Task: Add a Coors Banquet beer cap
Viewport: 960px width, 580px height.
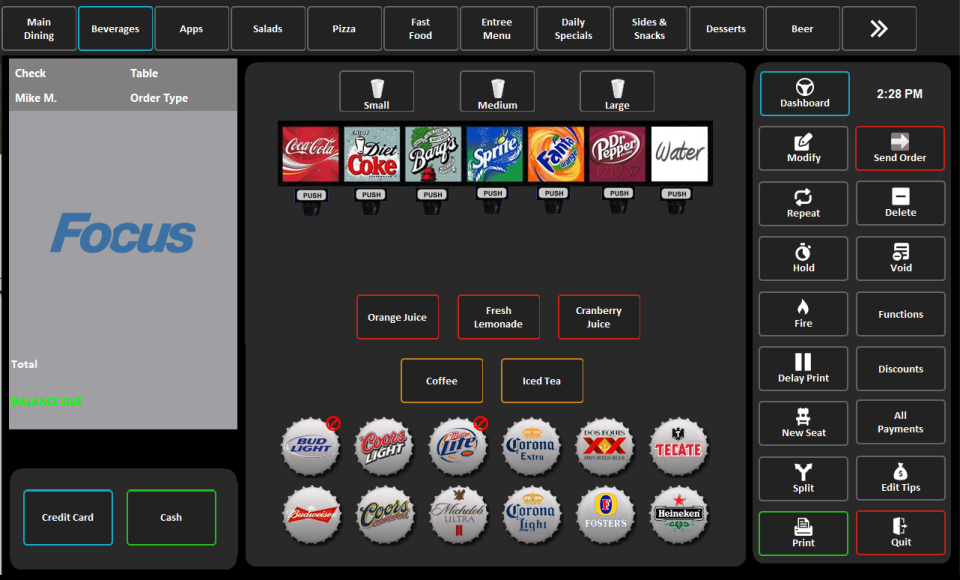Action: (x=385, y=515)
